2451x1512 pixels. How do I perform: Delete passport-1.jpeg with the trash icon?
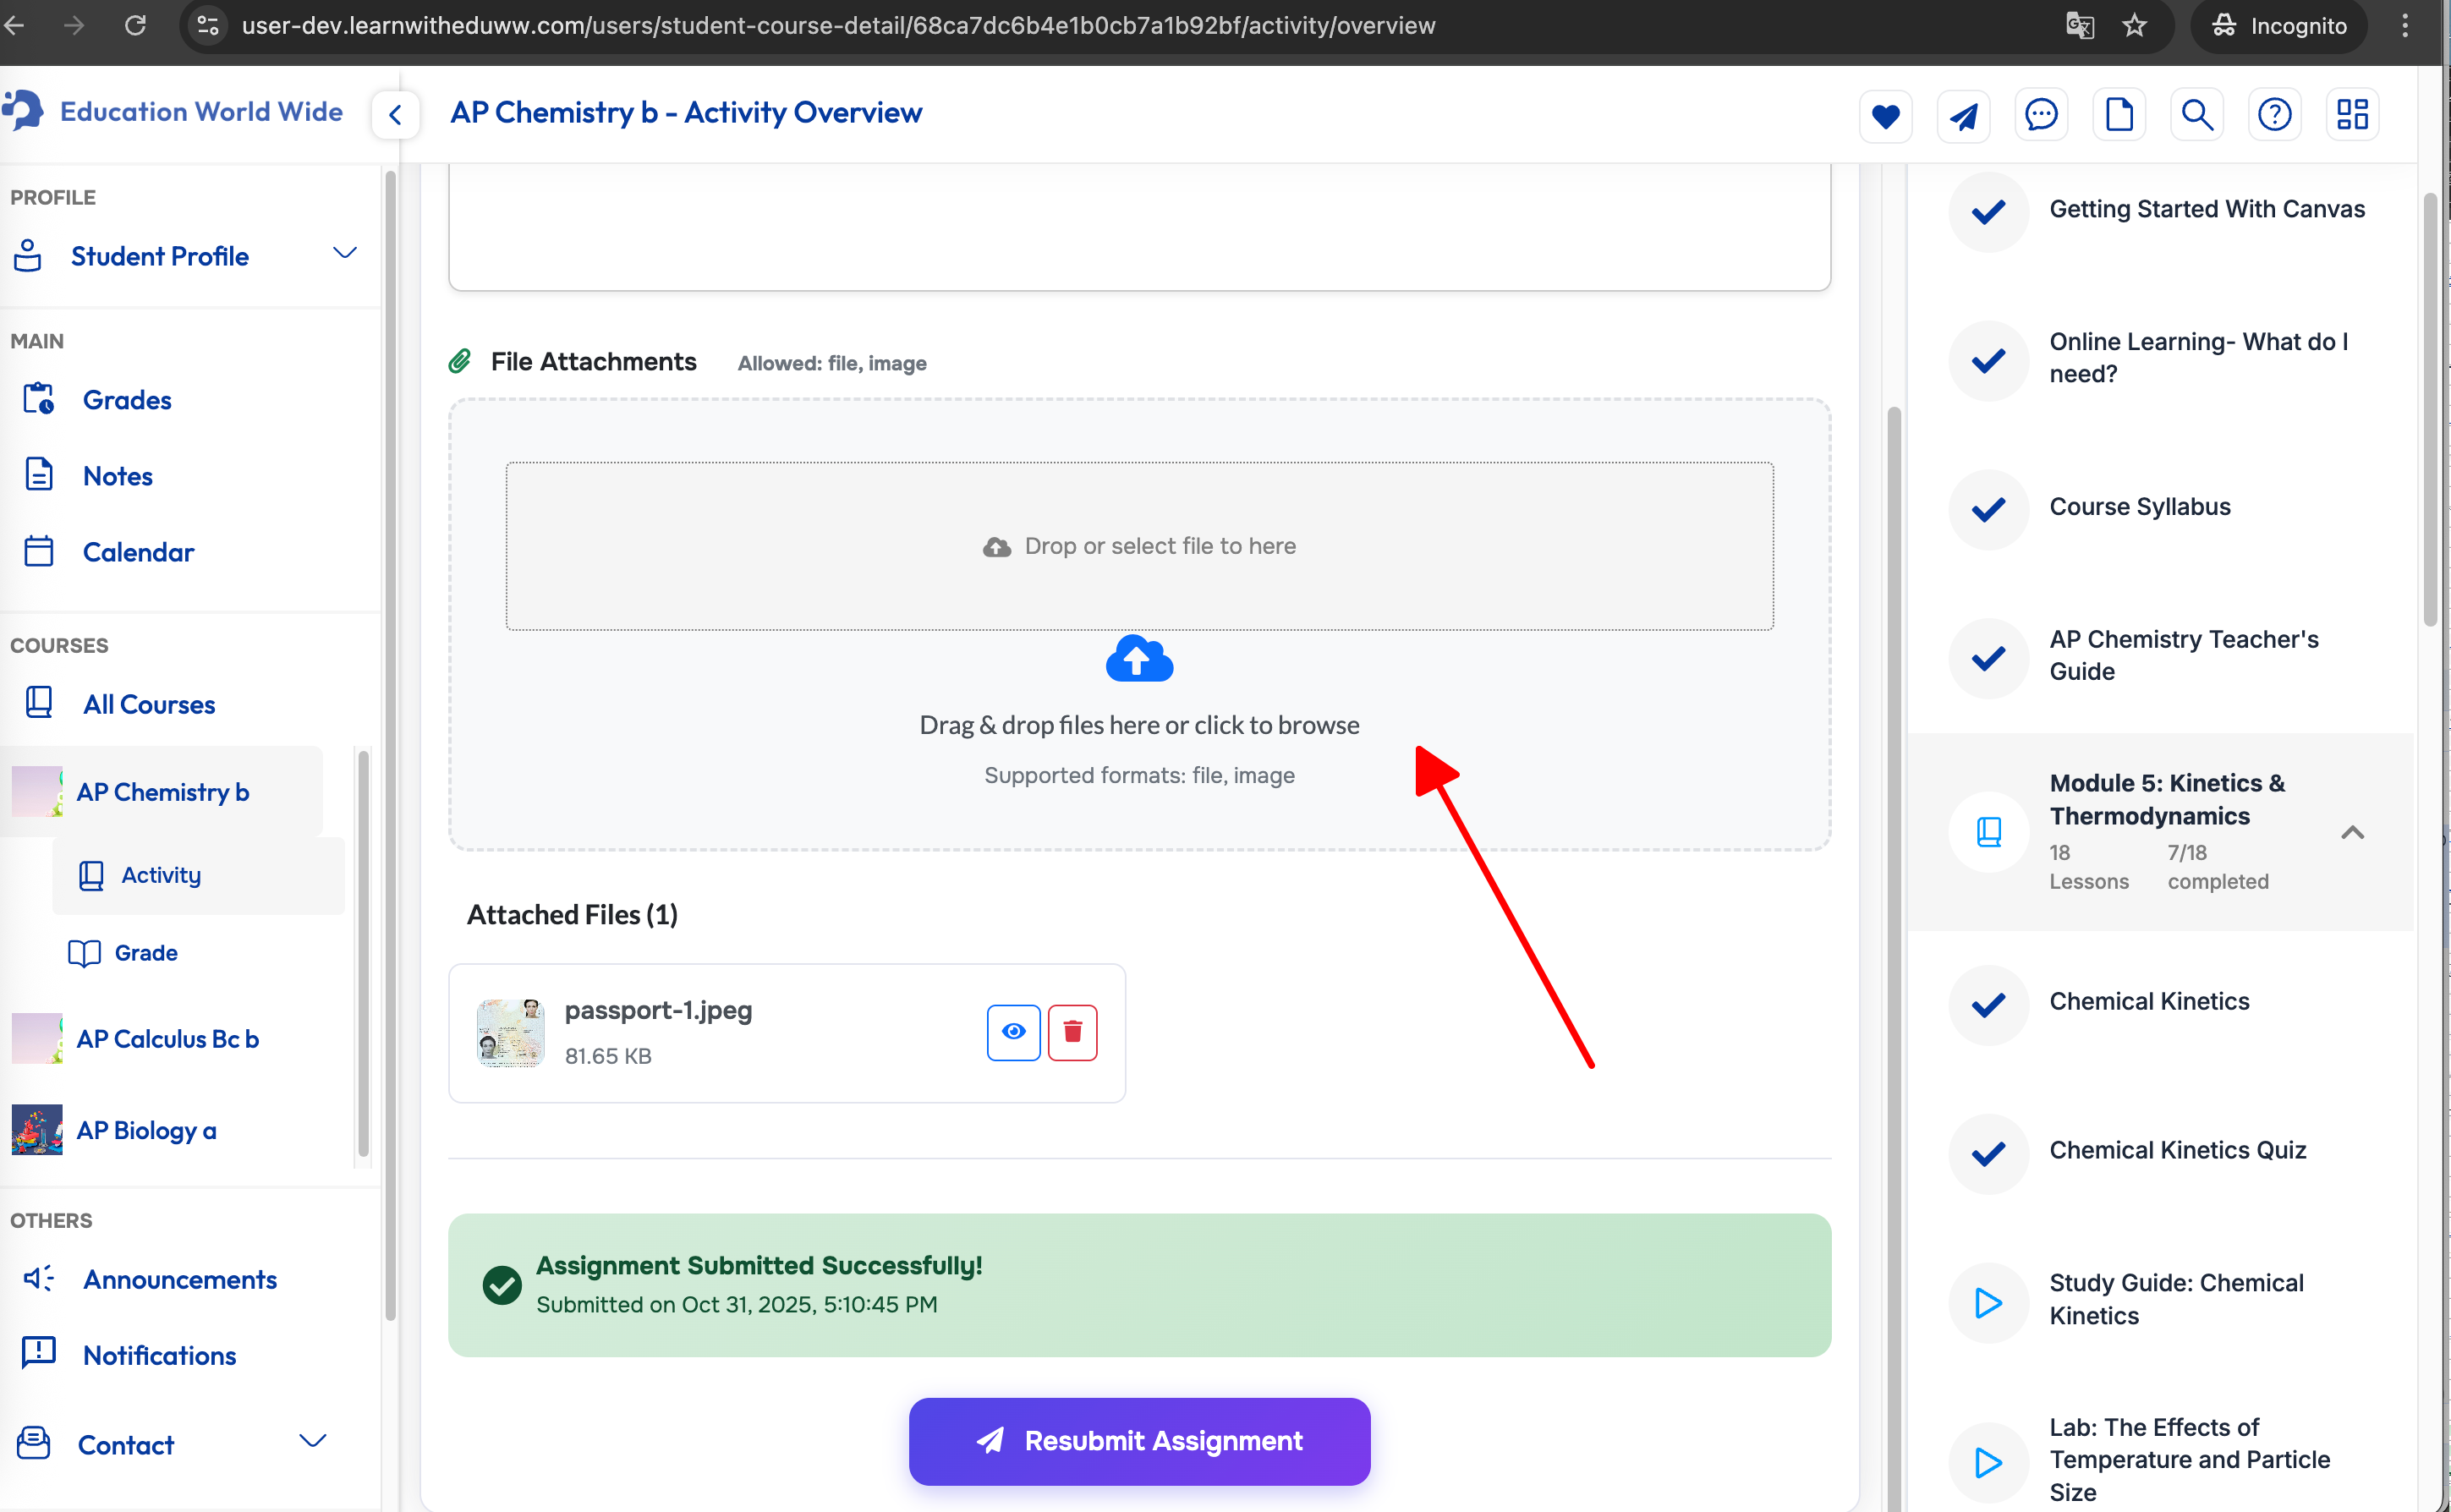click(x=1072, y=1031)
